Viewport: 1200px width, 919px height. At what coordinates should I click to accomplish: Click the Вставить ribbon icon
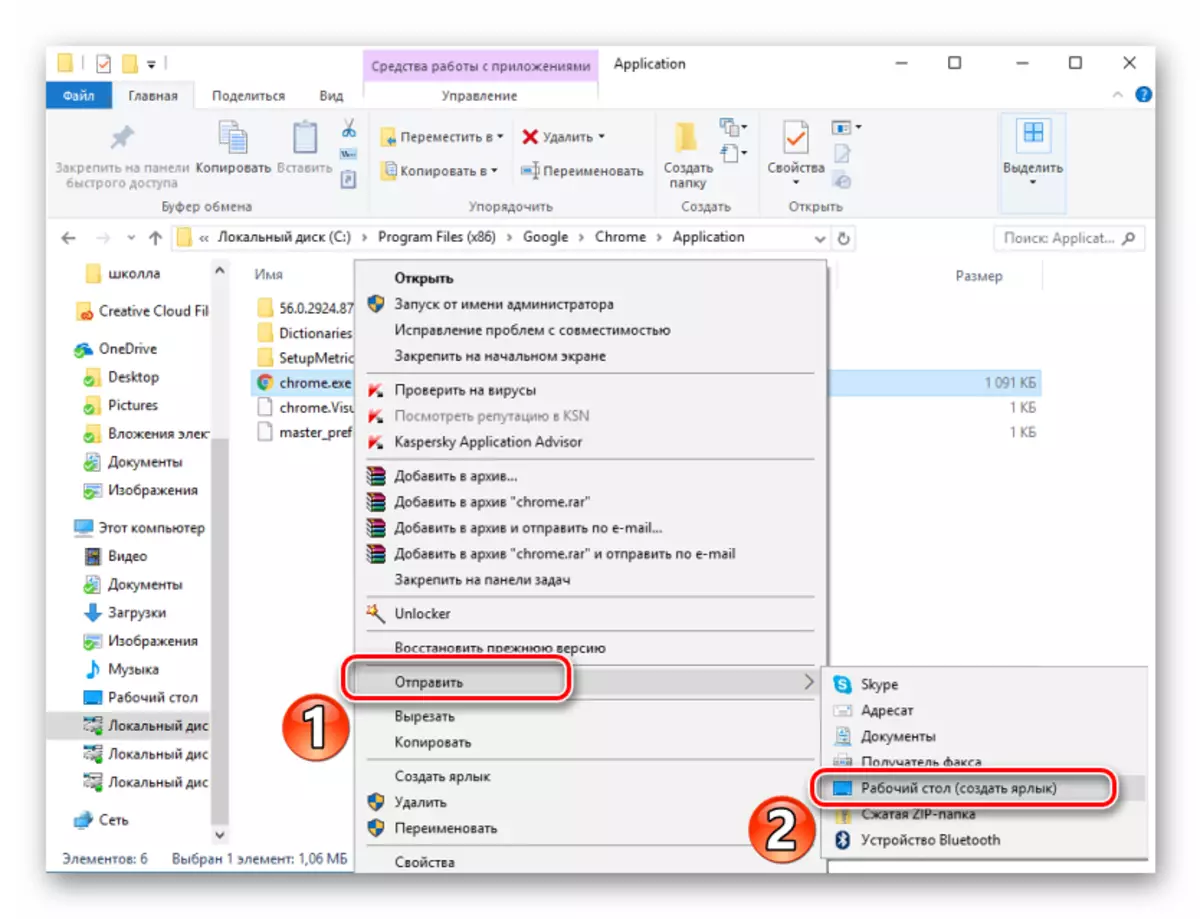[304, 138]
